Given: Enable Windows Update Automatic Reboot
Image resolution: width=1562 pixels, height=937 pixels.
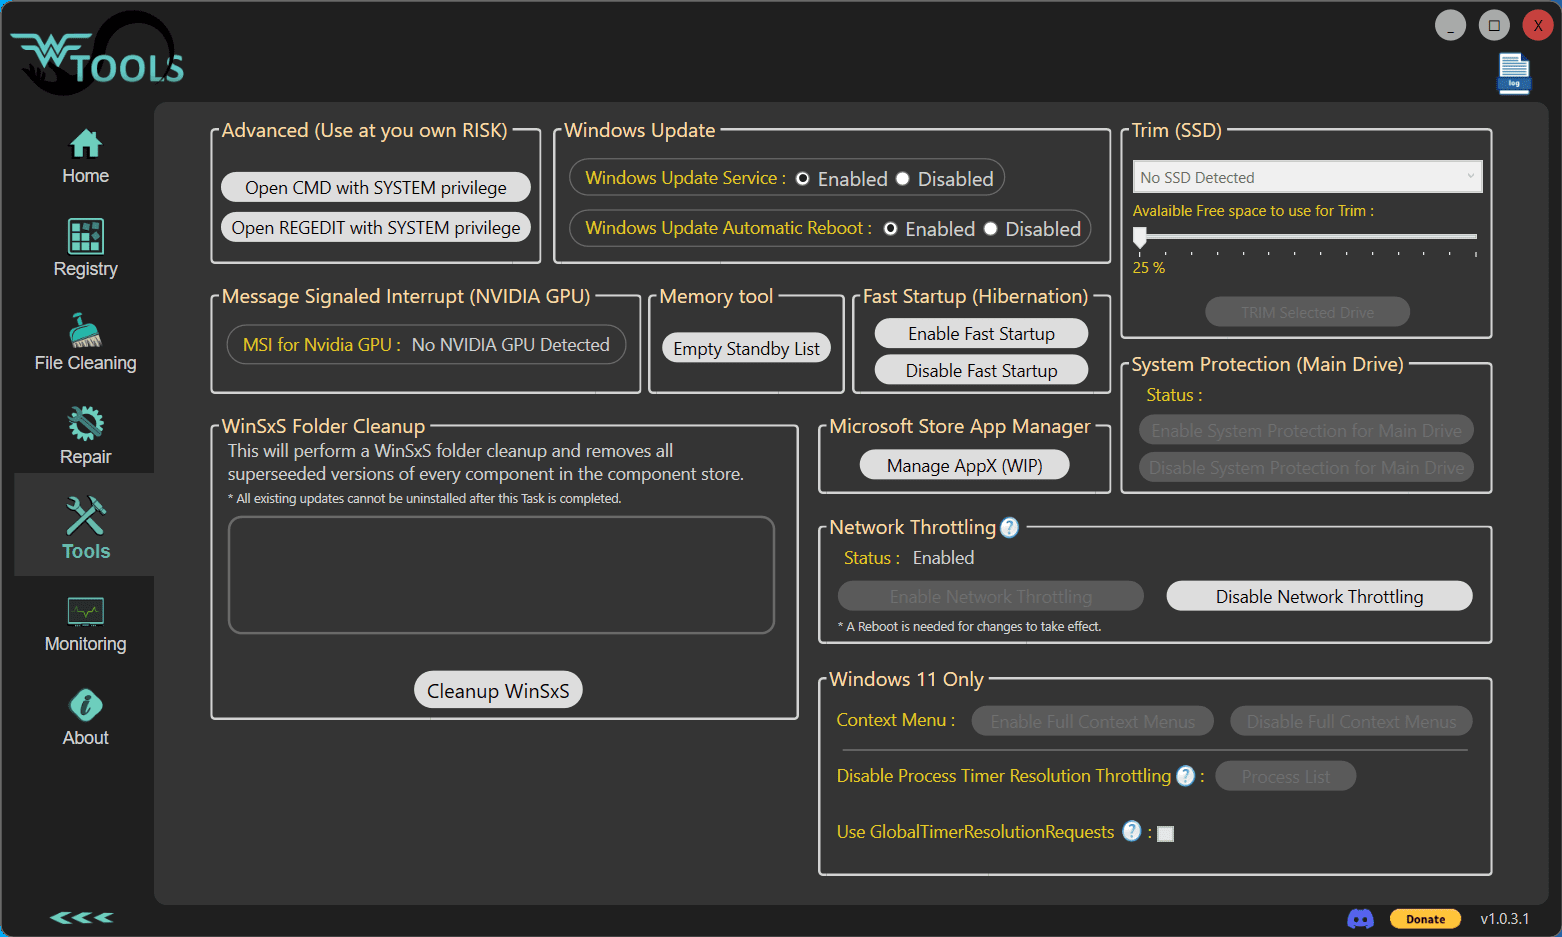Looking at the screenshot, I should (891, 229).
